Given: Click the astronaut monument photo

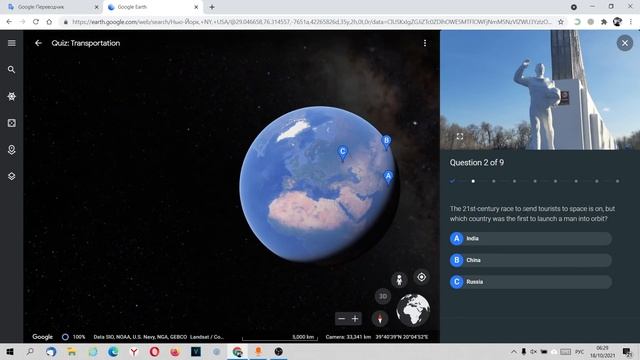Looking at the screenshot, I should coord(540,90).
